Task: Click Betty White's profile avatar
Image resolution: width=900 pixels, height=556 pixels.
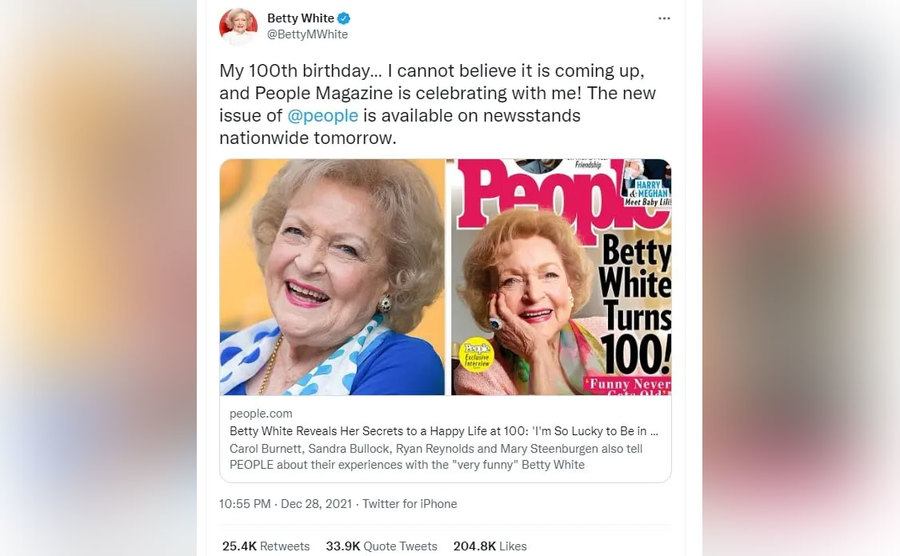Action: pos(238,26)
